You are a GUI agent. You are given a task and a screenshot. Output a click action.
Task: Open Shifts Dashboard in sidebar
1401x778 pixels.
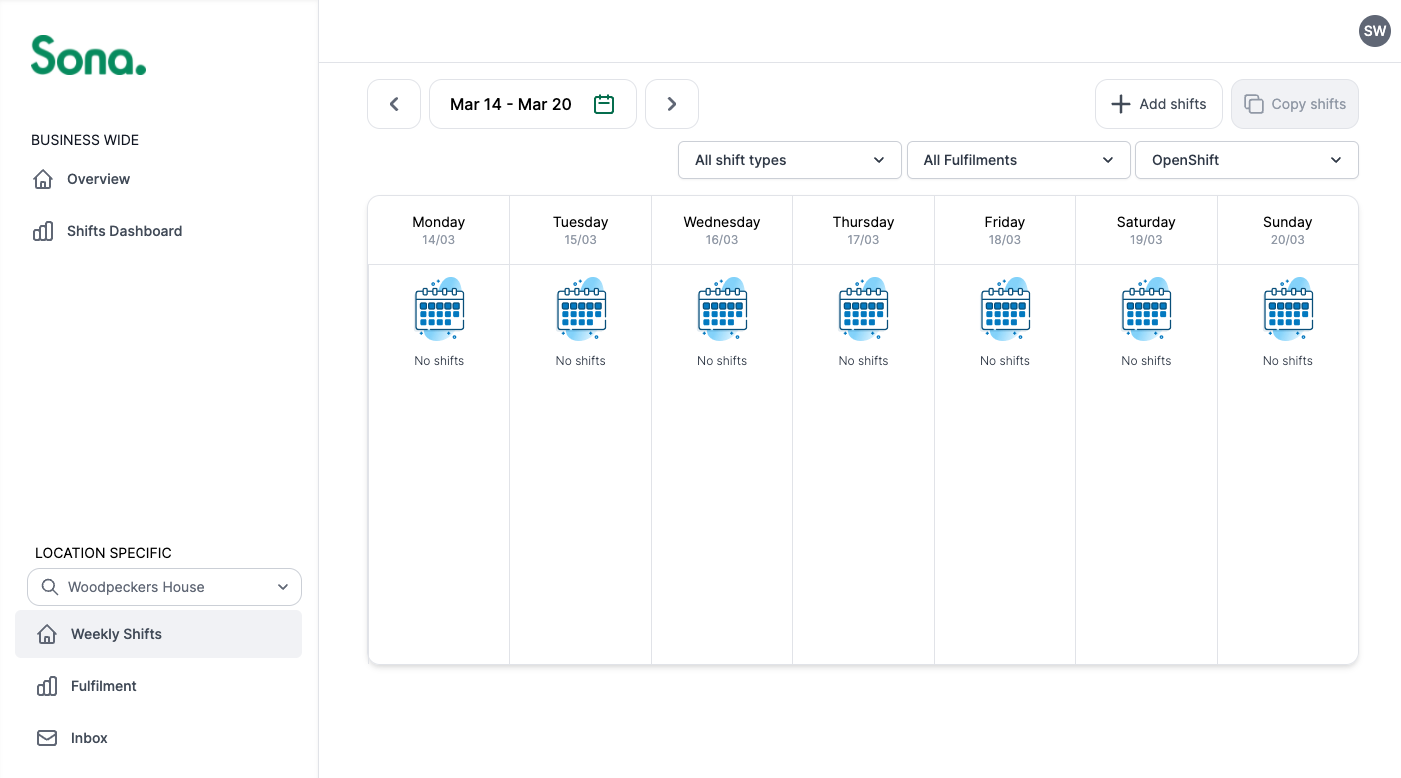(124, 231)
